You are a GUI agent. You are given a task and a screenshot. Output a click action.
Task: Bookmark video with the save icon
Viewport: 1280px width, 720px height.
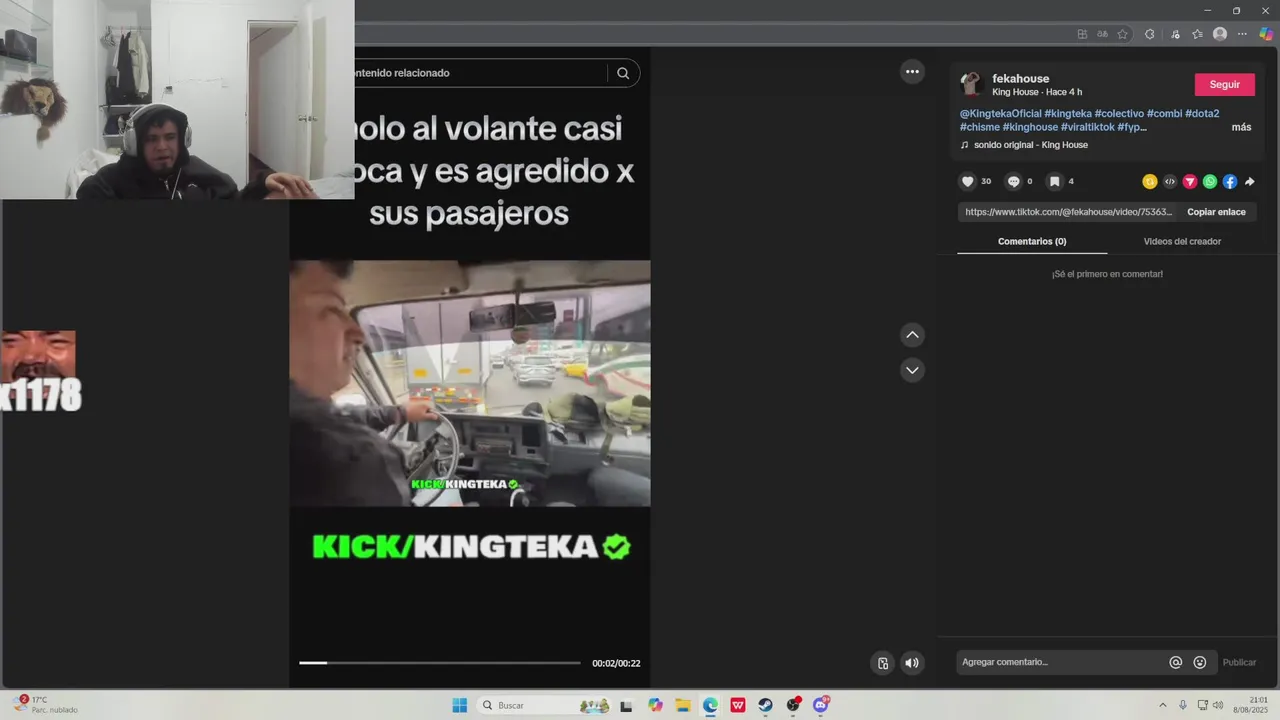(x=1054, y=181)
